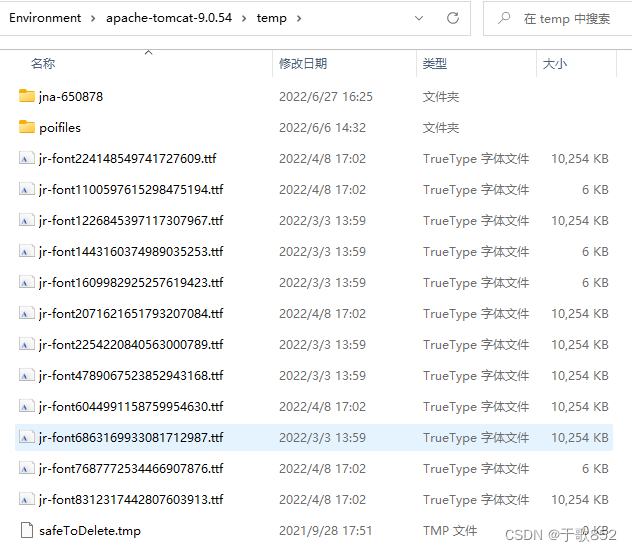Viewport: 632px width, 552px height.
Task: Click the poifiles folder icon
Action: [27, 127]
